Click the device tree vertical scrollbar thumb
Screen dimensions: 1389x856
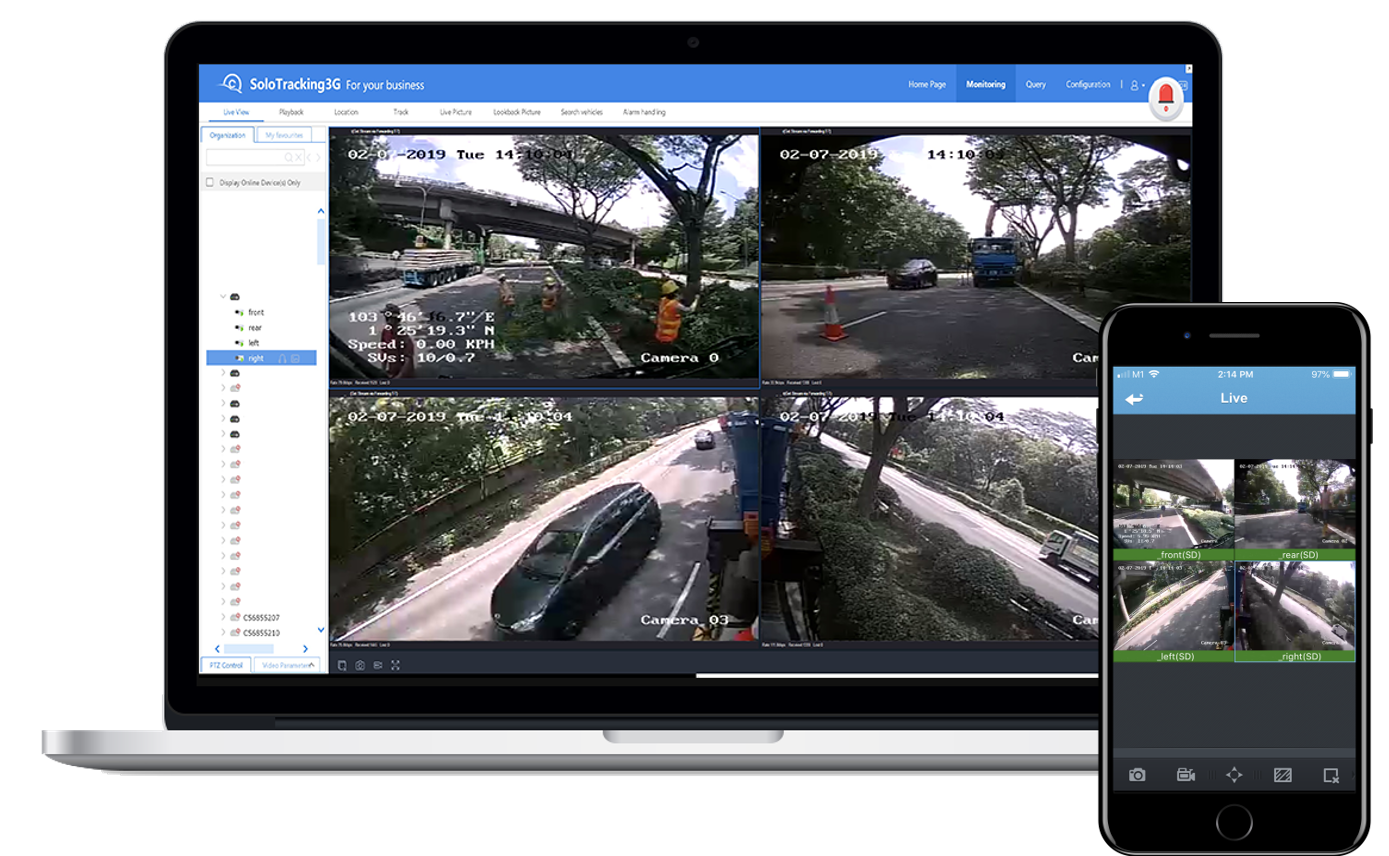pos(321,242)
